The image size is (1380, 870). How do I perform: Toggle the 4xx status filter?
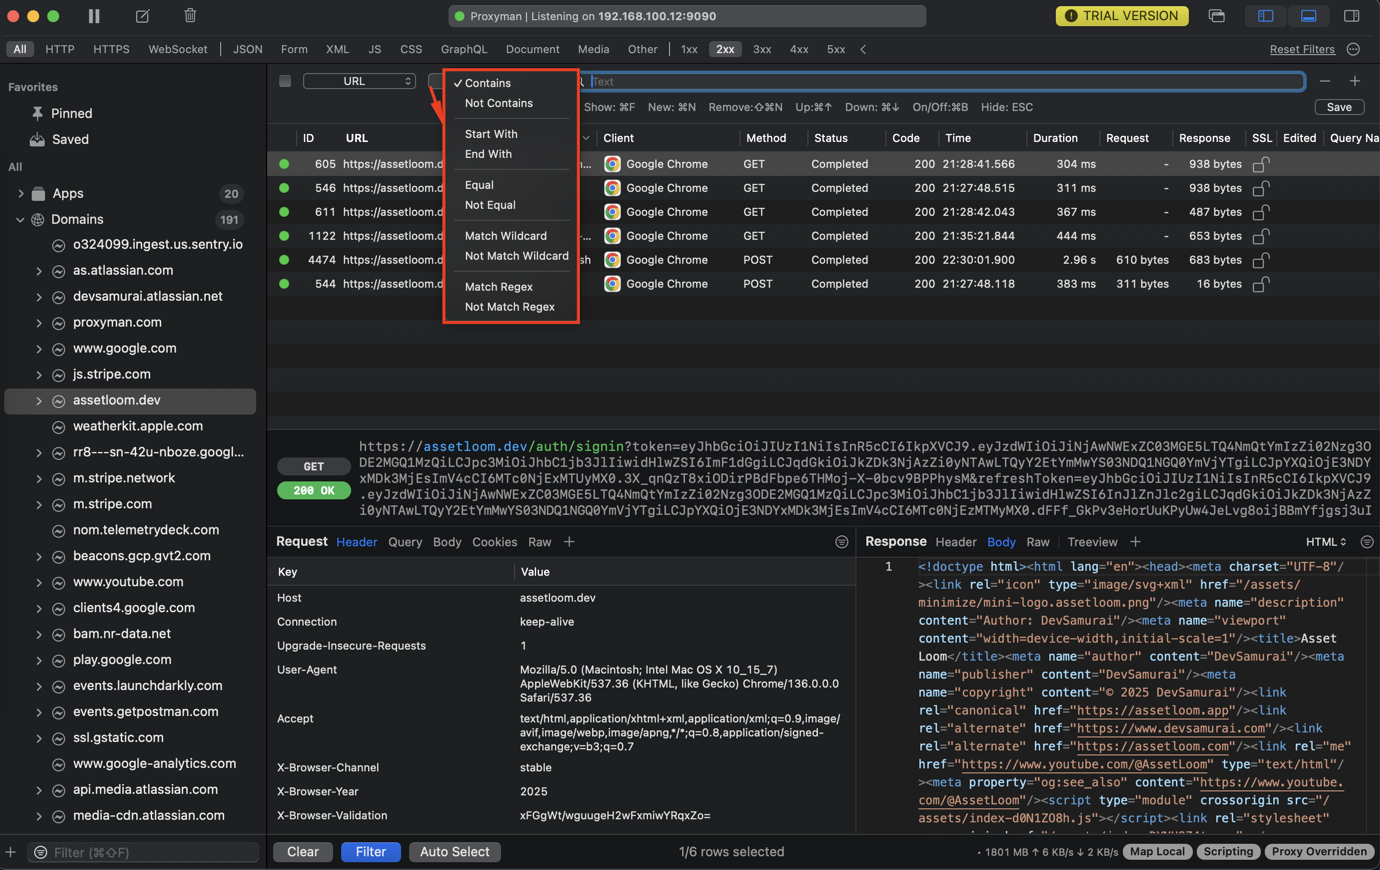click(x=799, y=49)
